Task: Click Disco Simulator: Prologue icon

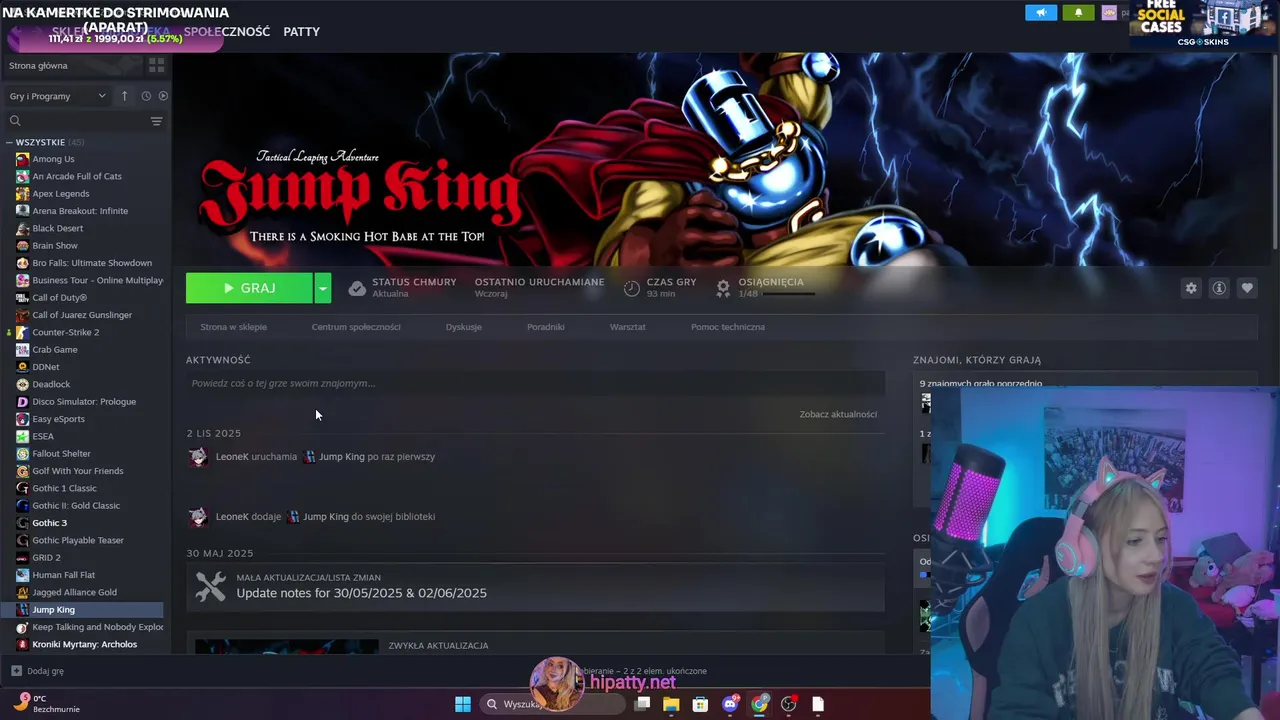Action: tap(22, 402)
